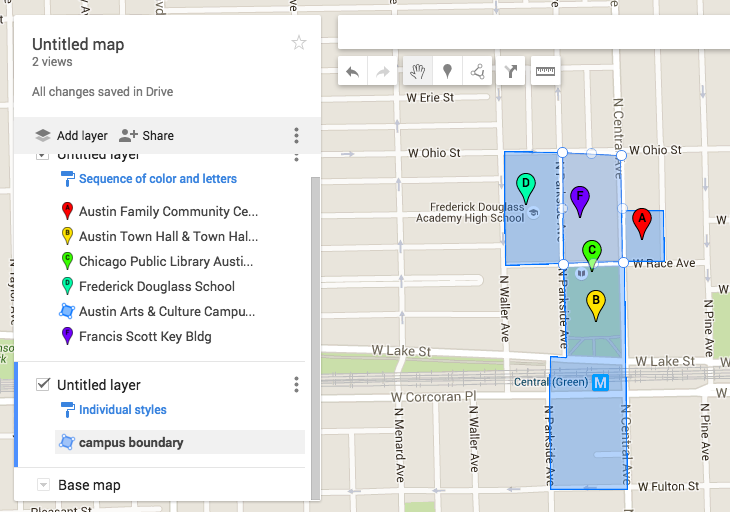Click the layers panel vertical scrollbar
This screenshot has height=512, width=730.
(x=315, y=337)
